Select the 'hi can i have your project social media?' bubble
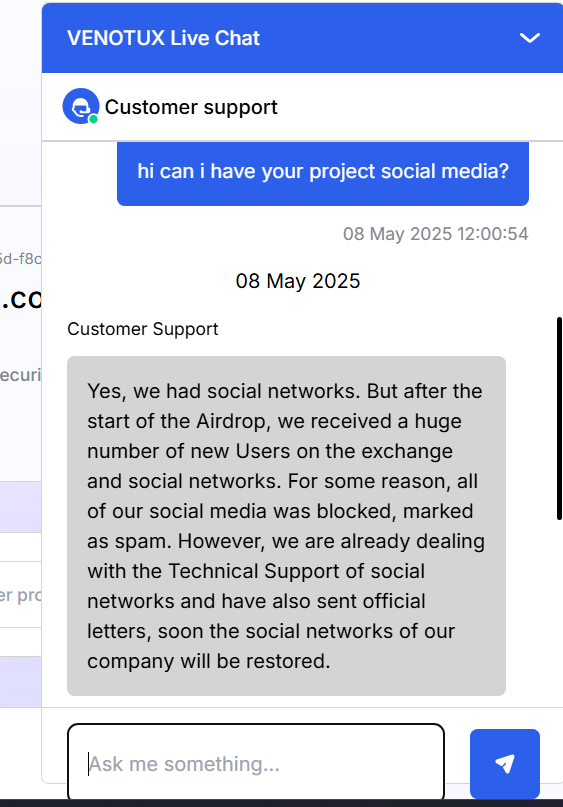 (x=323, y=172)
